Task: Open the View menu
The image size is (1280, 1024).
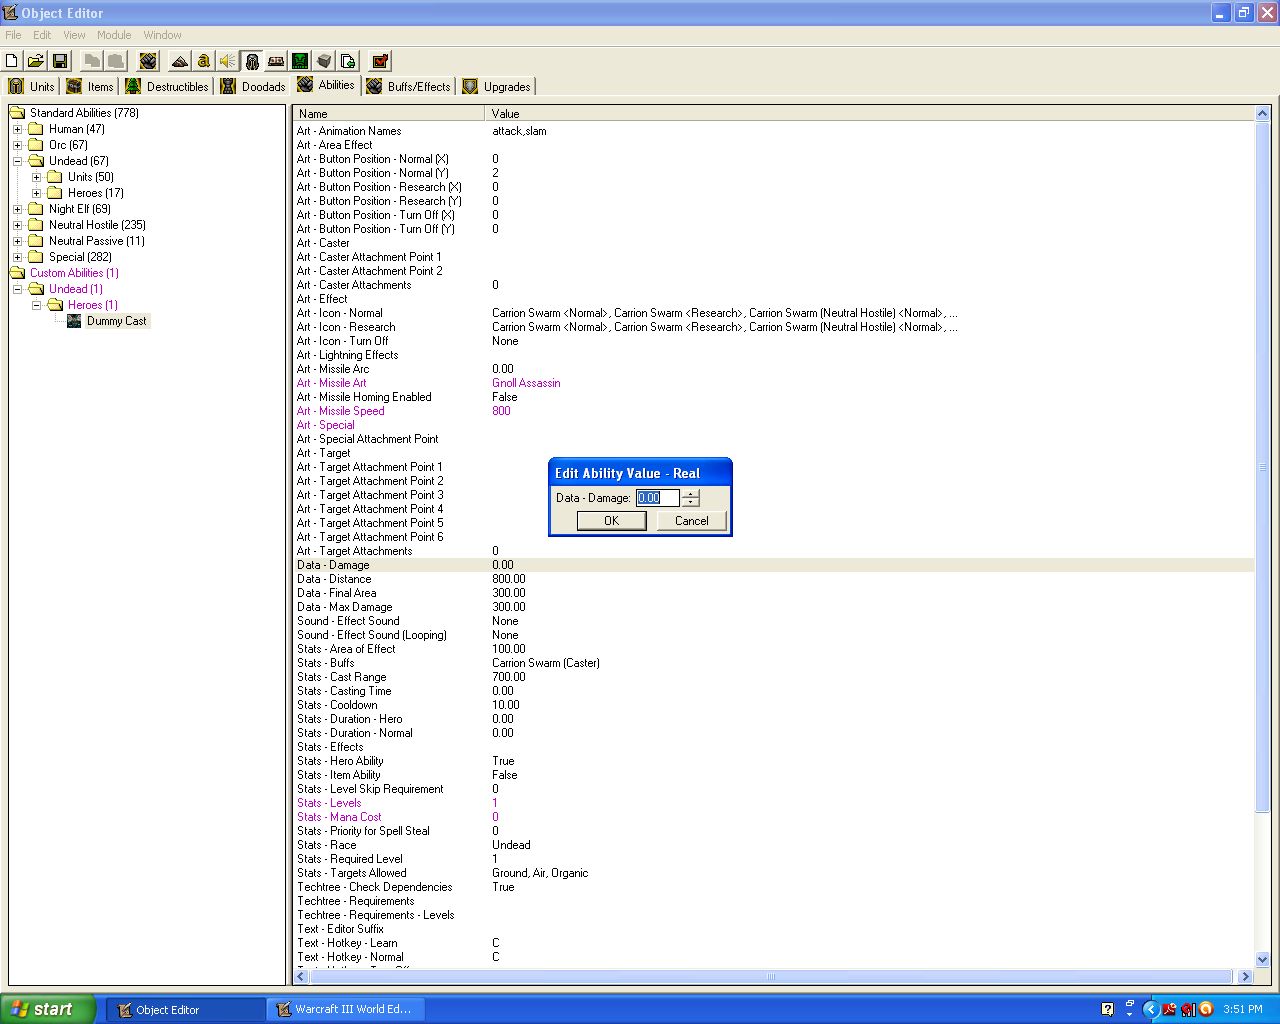Action: pos(74,35)
